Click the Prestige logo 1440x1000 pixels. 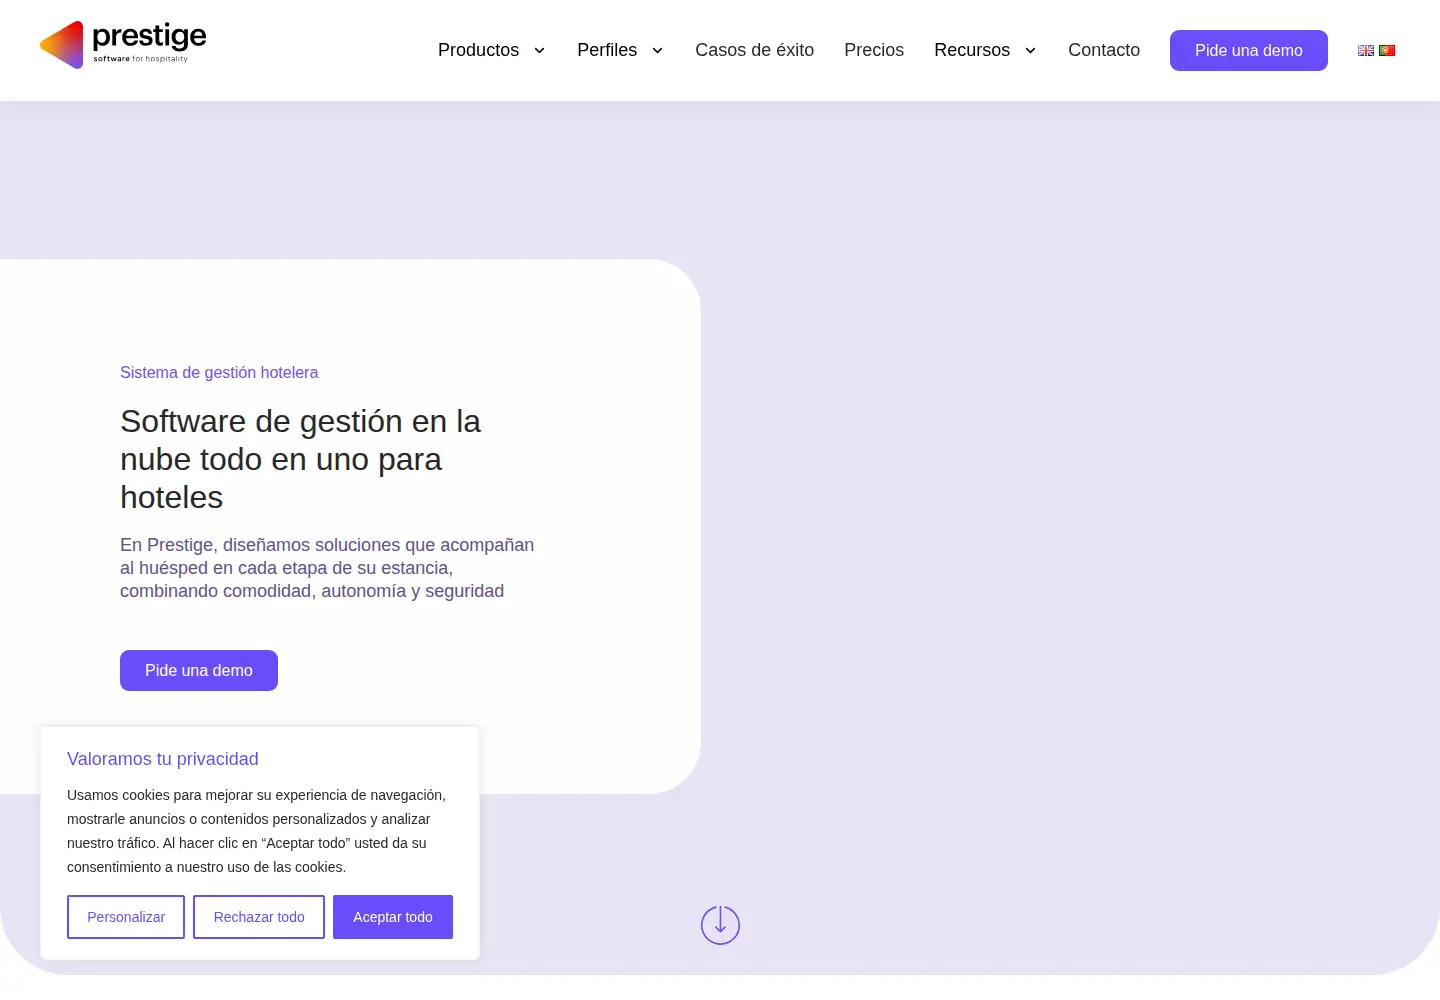(123, 45)
